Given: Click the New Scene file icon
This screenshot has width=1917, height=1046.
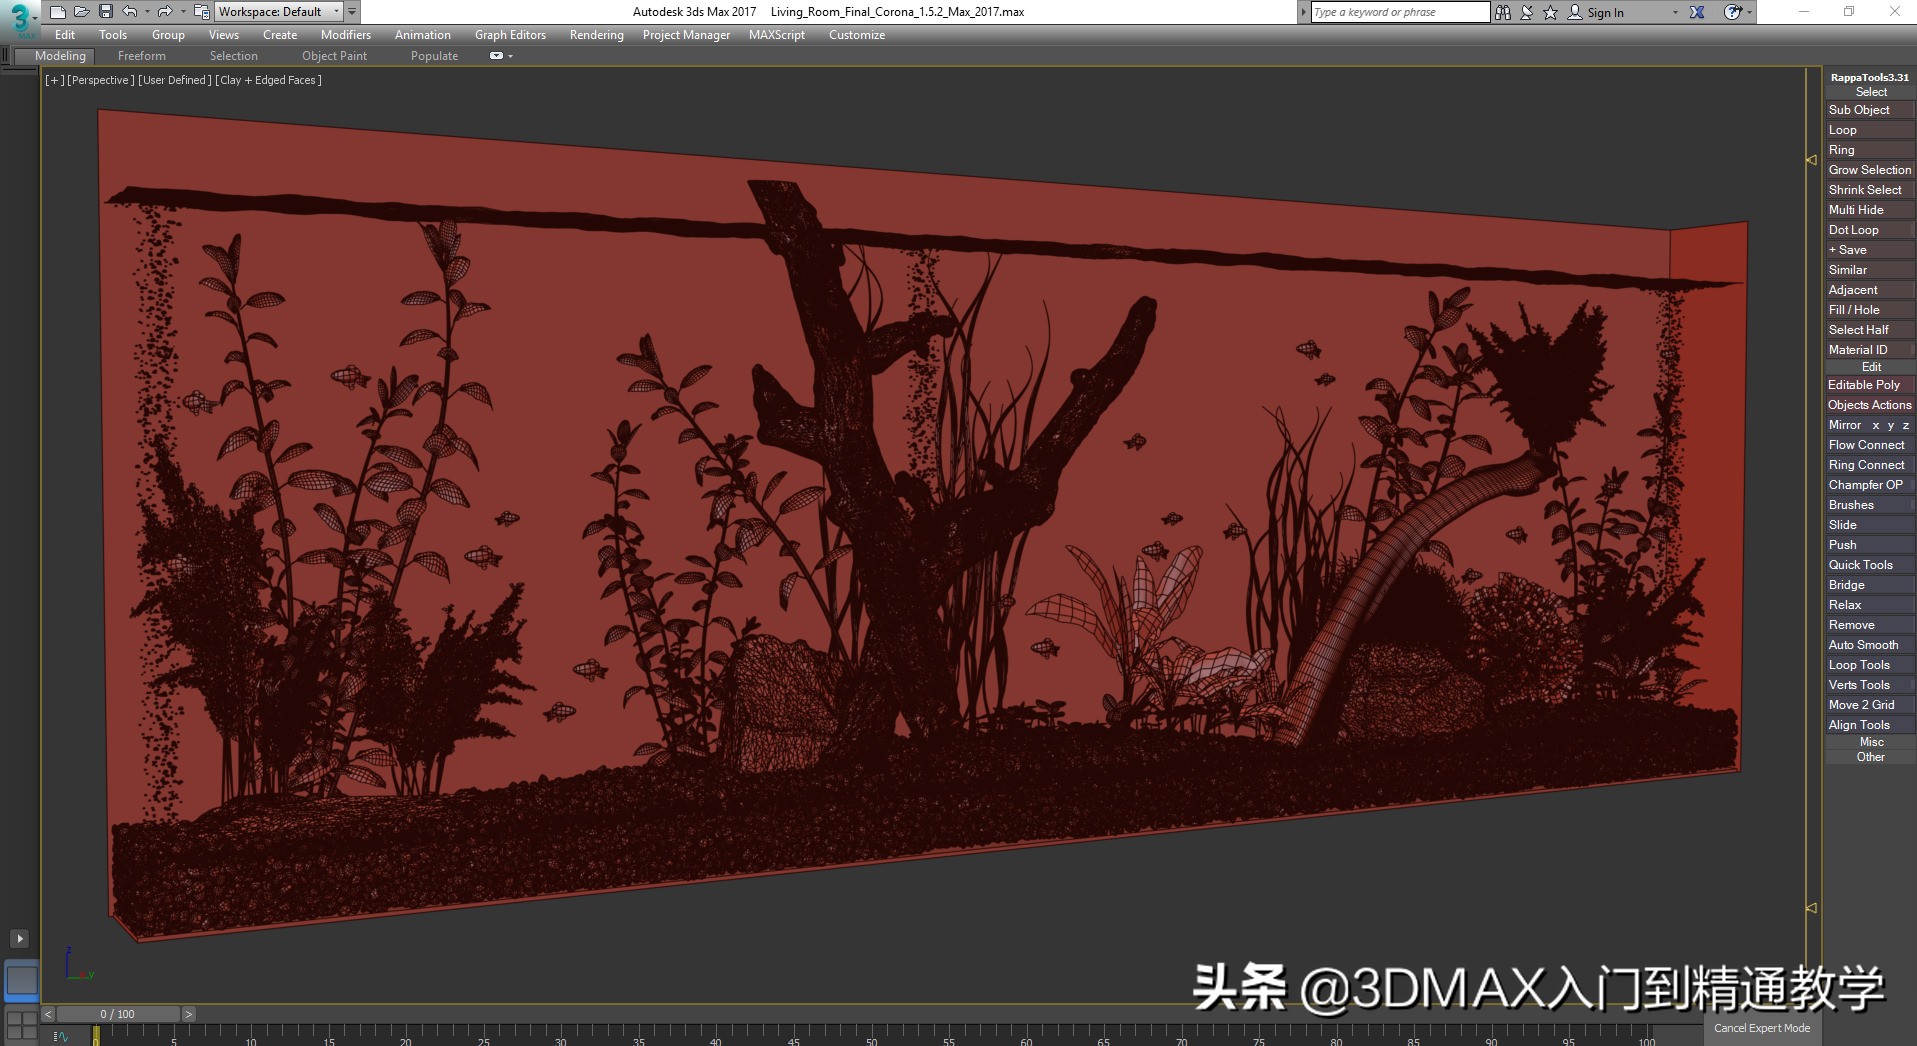Looking at the screenshot, I should pos(58,12).
